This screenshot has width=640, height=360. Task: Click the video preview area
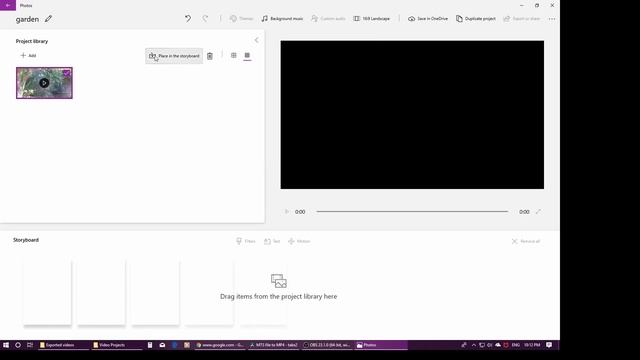point(412,115)
